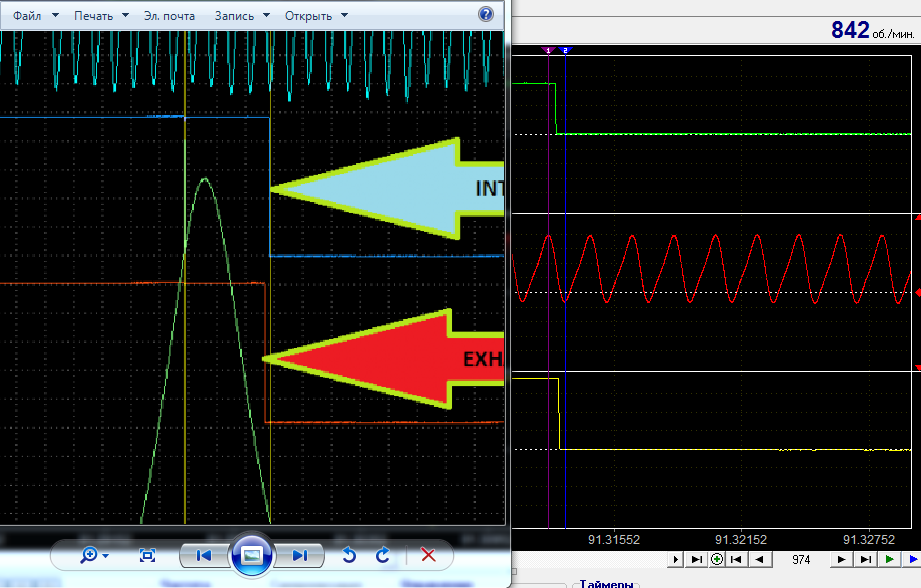Go to previous picture in Photo Viewer
The image size is (921, 588).
[203, 555]
